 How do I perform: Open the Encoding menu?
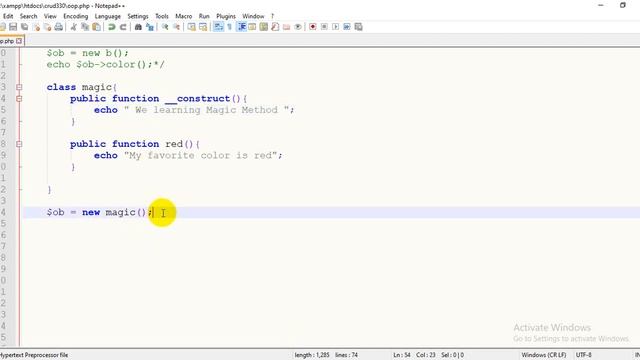[x=76, y=16]
